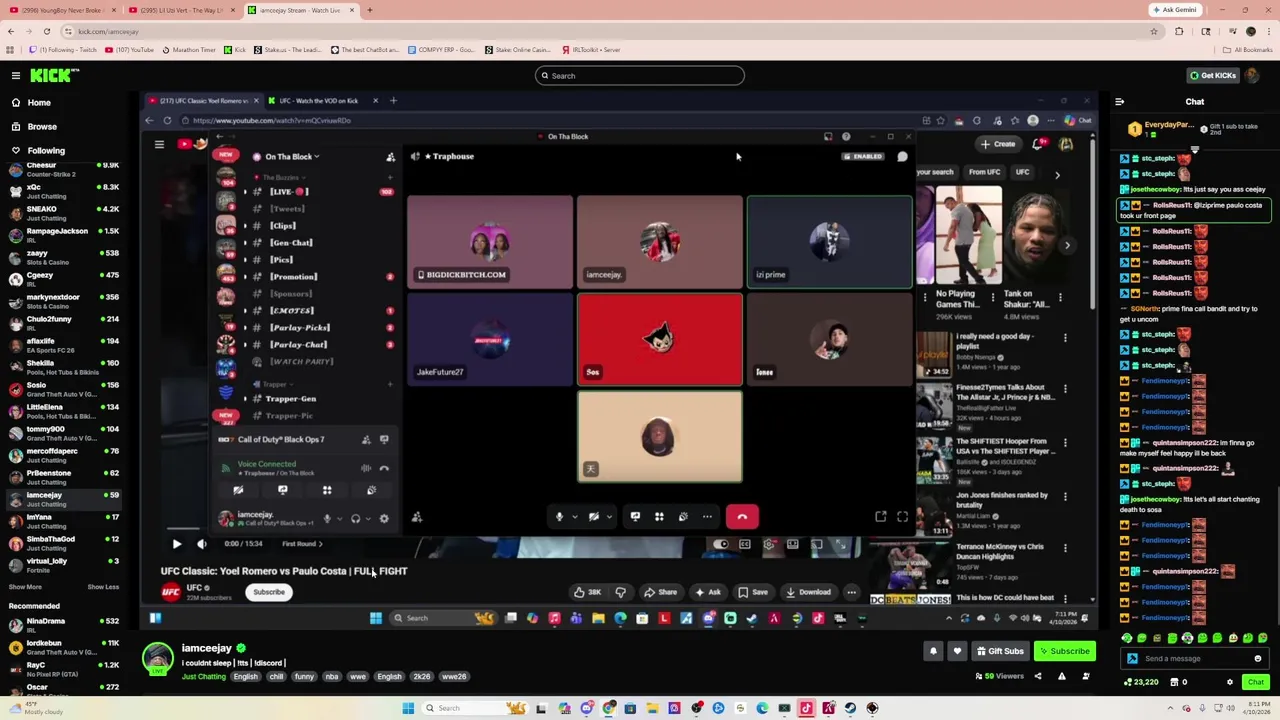Toggle captions CC on YouTube player
Viewport: 1280px width, 720px height.
point(745,544)
